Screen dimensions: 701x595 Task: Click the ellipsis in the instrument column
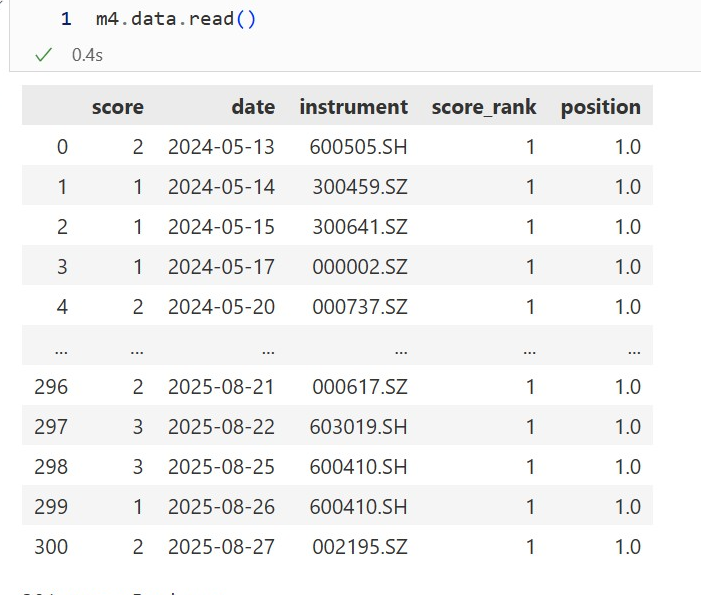(x=400, y=349)
